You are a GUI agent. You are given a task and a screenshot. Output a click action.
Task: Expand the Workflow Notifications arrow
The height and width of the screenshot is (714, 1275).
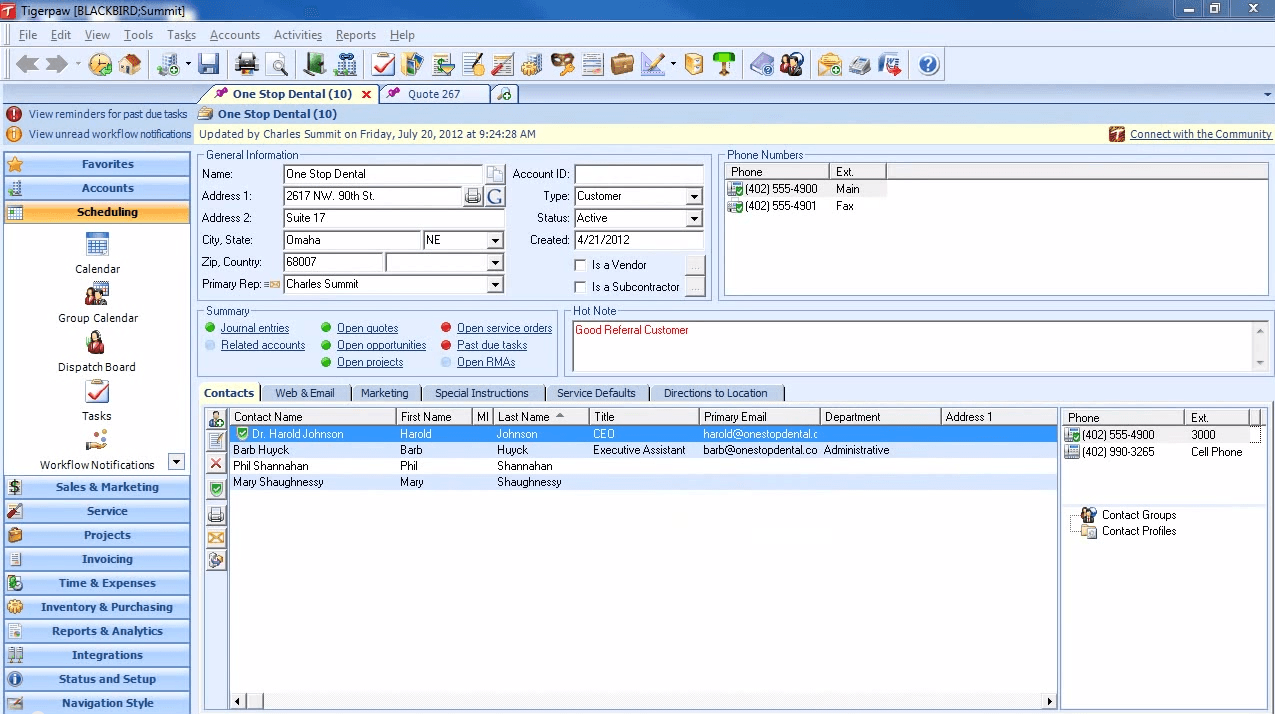[x=174, y=459]
